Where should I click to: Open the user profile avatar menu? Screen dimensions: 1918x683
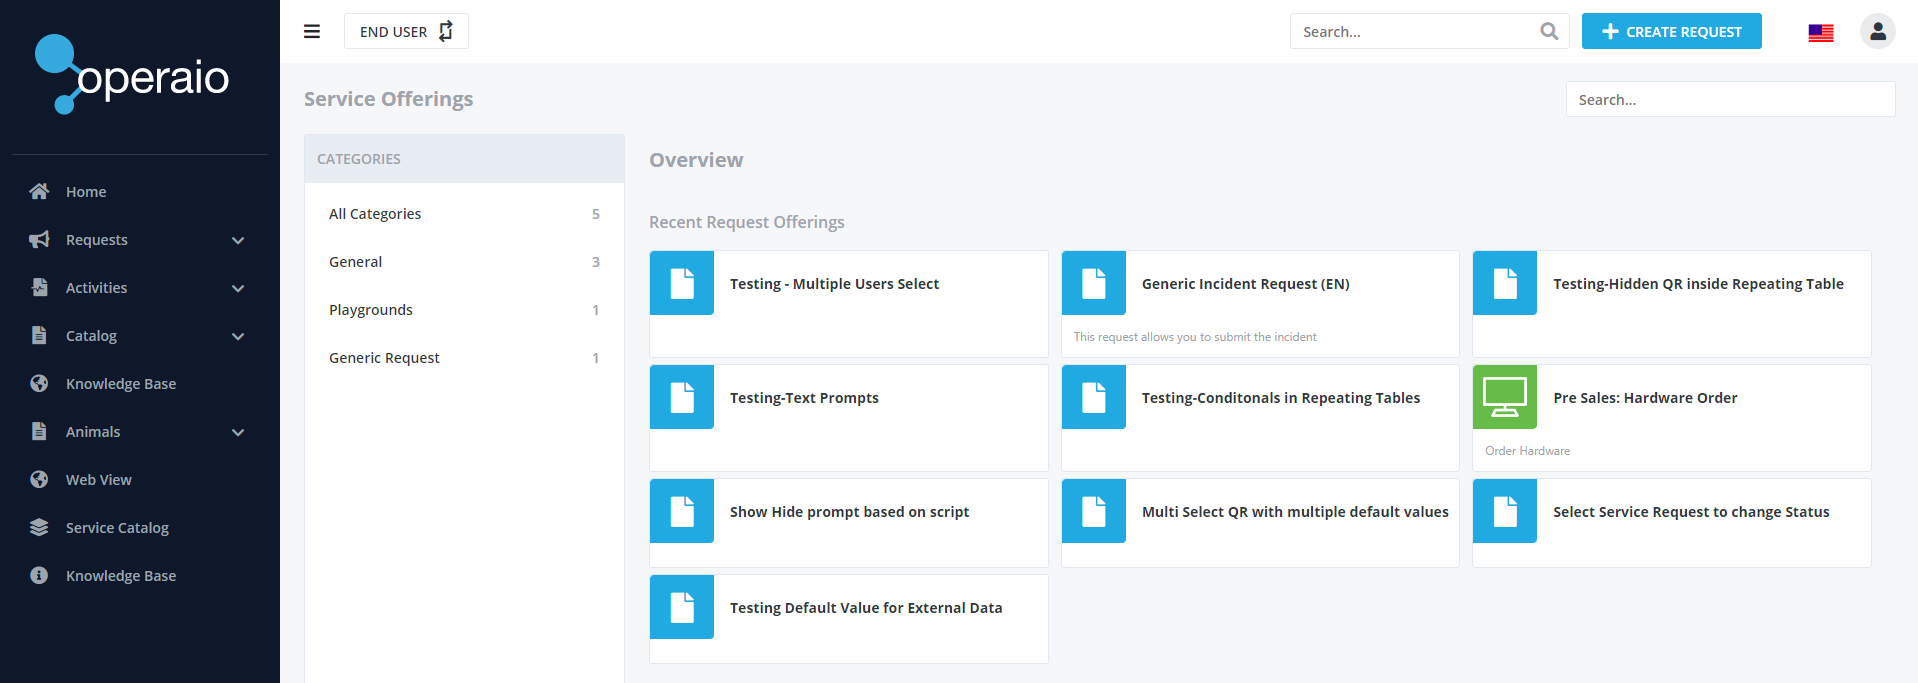1877,31
